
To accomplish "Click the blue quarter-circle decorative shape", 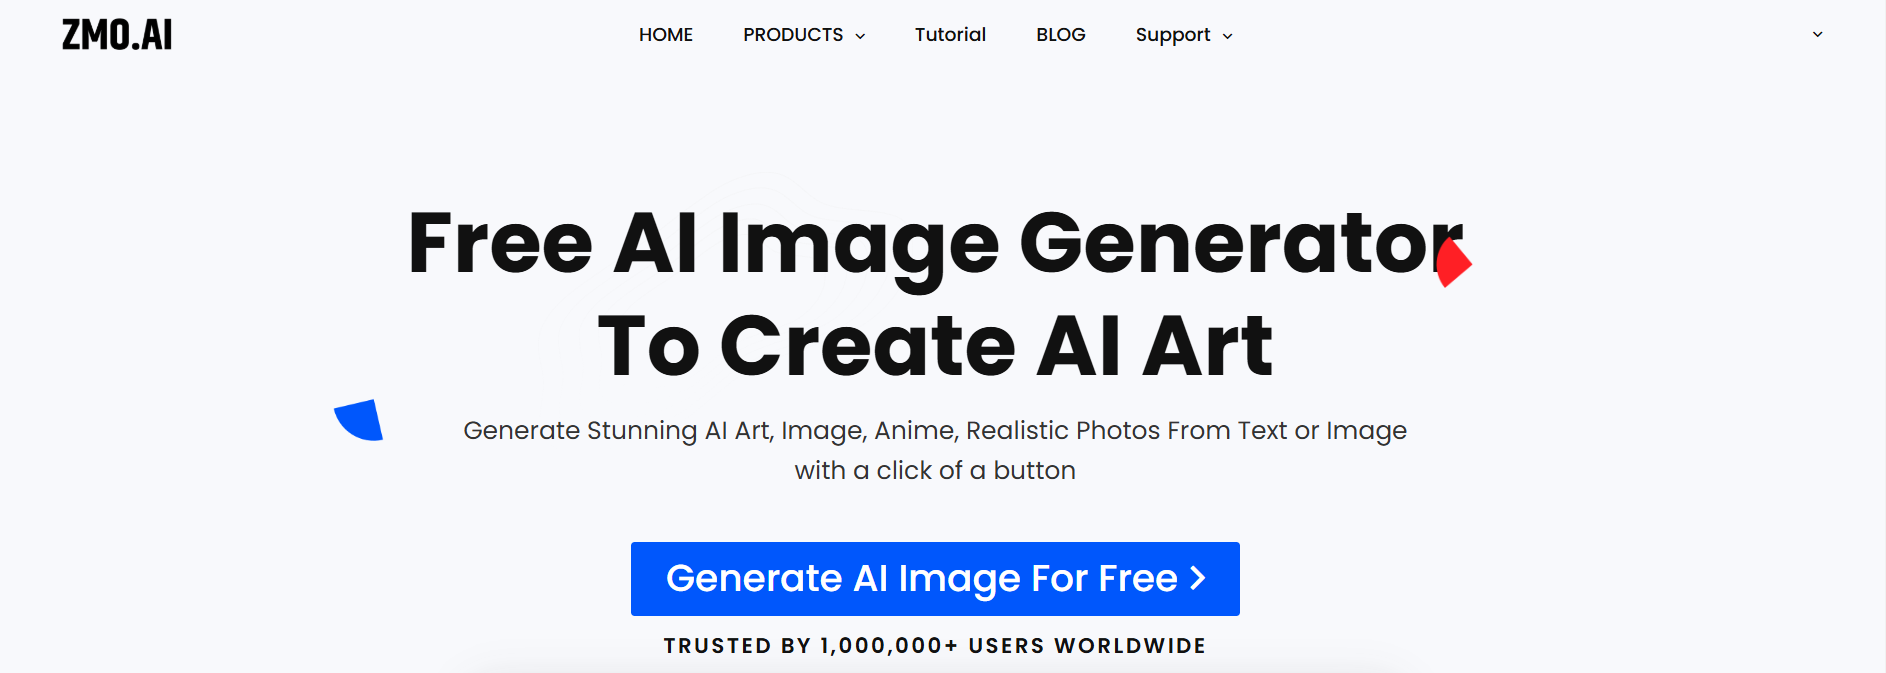I will (359, 420).
